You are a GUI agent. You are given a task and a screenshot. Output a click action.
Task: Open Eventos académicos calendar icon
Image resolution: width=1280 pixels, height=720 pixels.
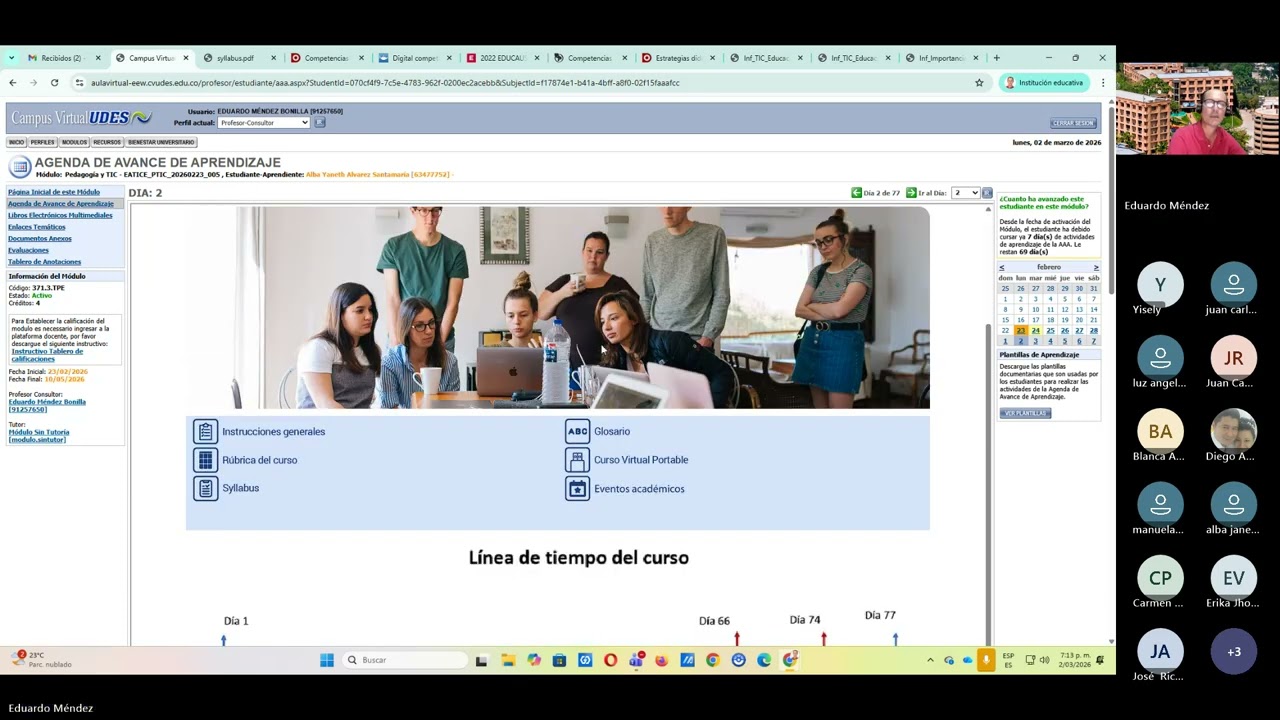tap(577, 489)
